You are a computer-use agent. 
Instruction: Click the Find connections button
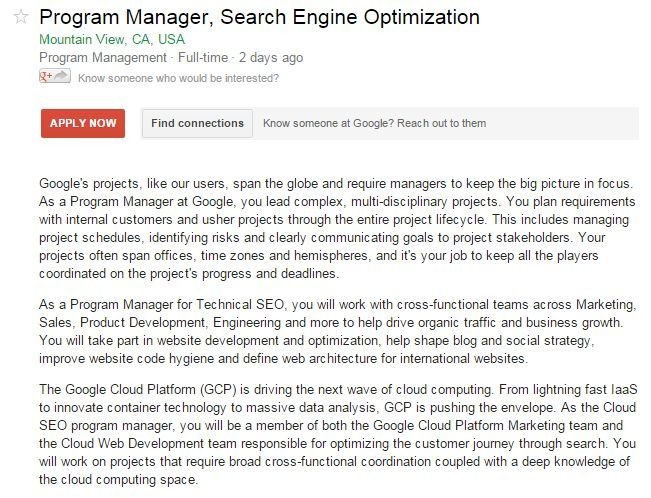coord(197,124)
